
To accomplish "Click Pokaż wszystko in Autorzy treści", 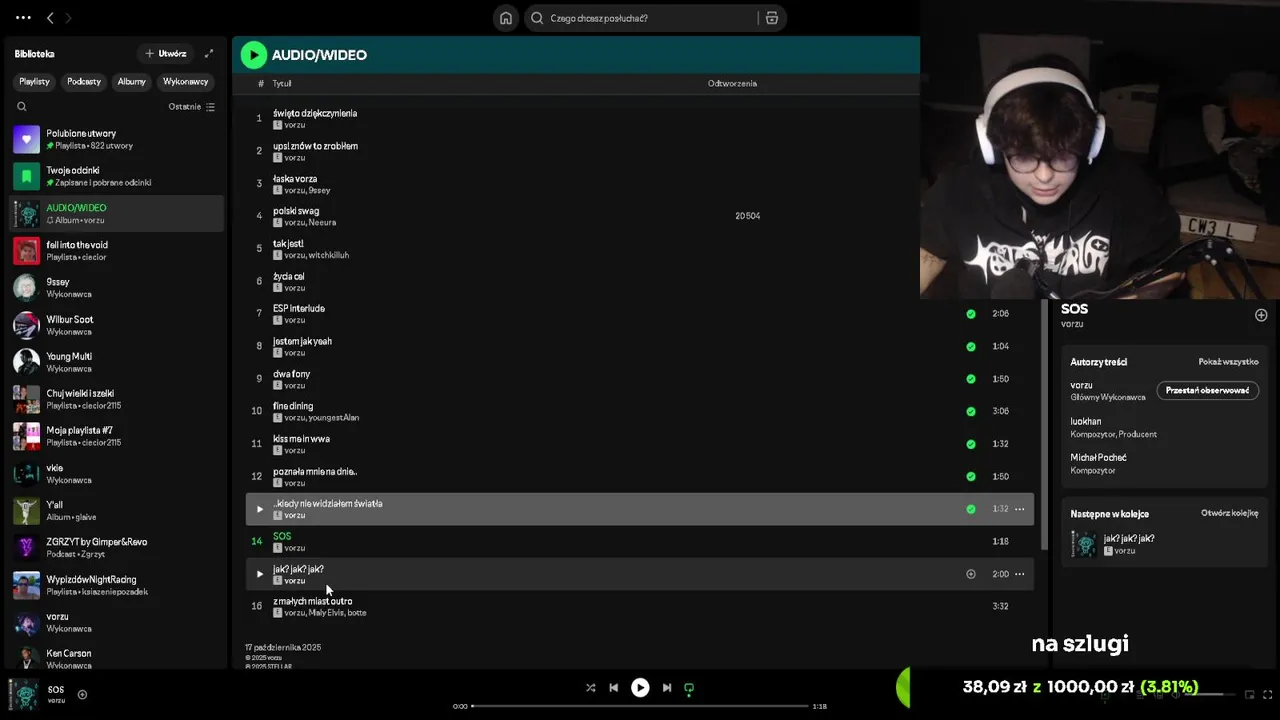I will tap(1228, 362).
